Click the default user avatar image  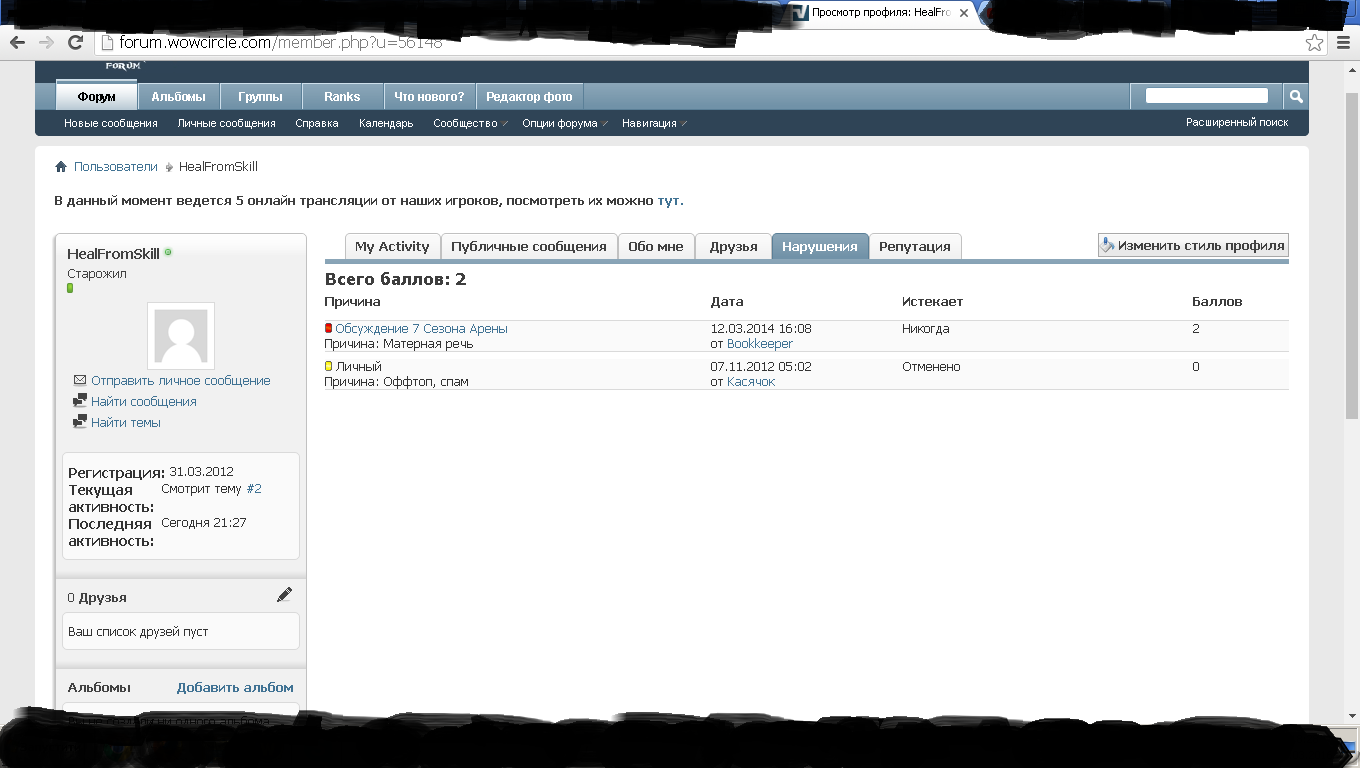181,336
